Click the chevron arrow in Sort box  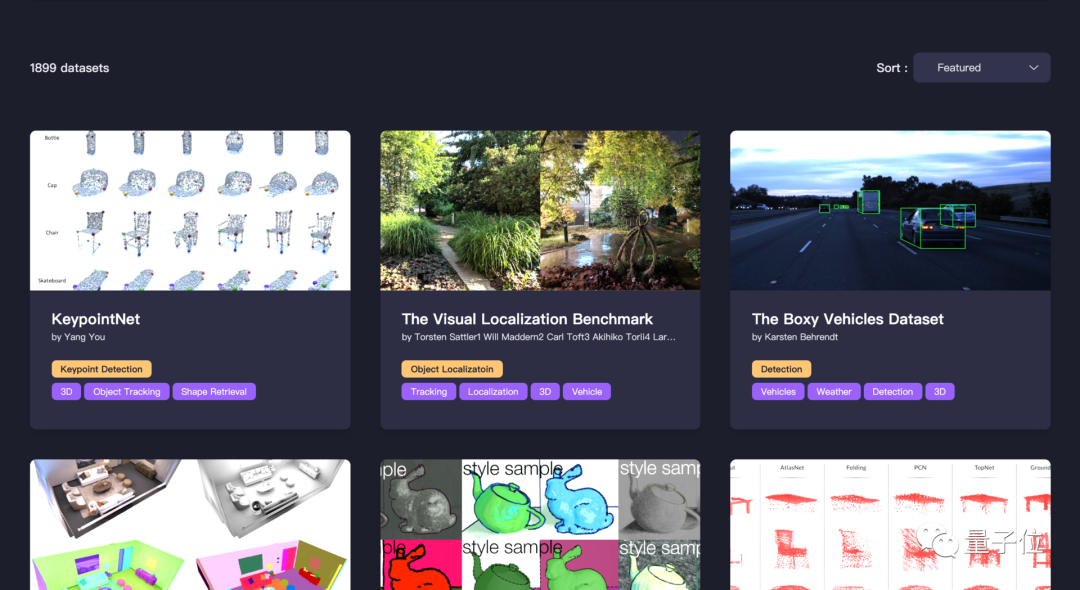[1033, 67]
